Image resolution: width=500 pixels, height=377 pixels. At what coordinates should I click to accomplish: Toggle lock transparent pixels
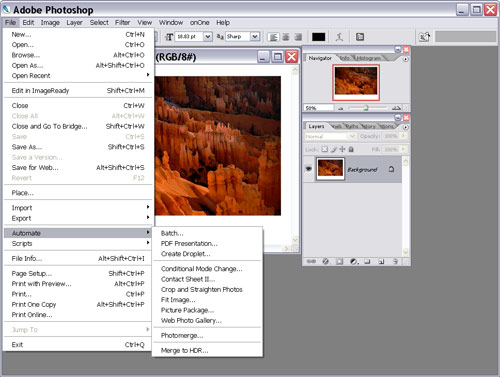[324, 149]
